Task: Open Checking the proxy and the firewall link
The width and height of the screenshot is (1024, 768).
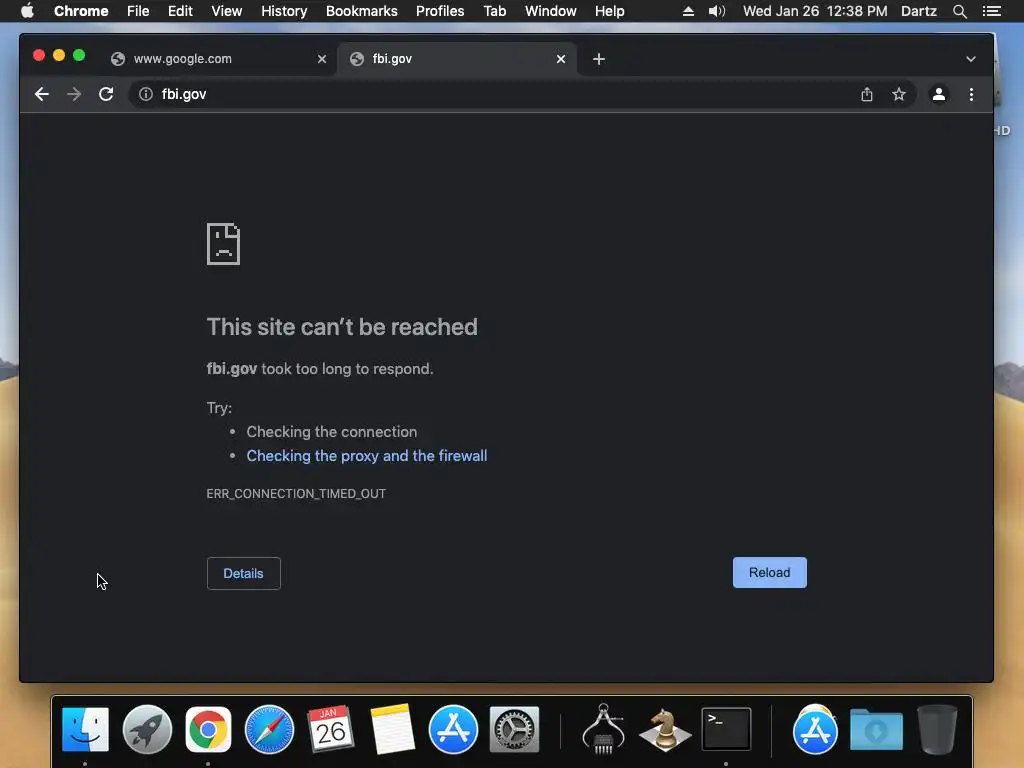Action: point(366,456)
